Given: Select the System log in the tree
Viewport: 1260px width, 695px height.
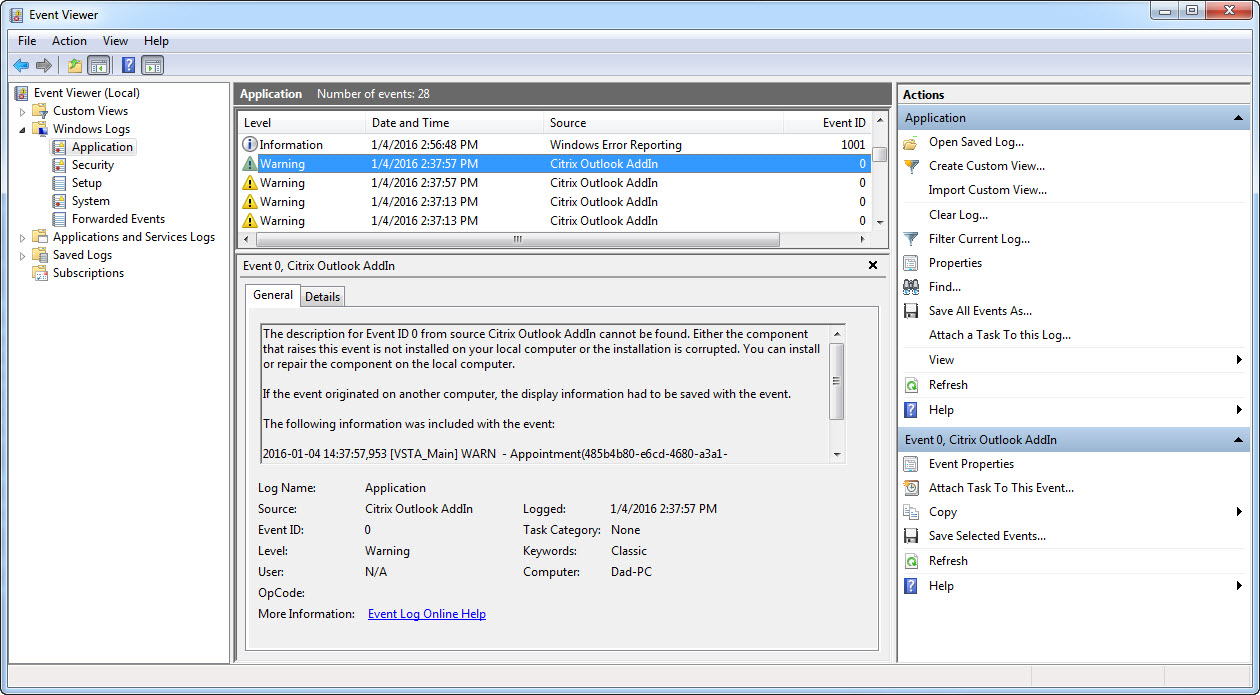Looking at the screenshot, I should click(90, 201).
